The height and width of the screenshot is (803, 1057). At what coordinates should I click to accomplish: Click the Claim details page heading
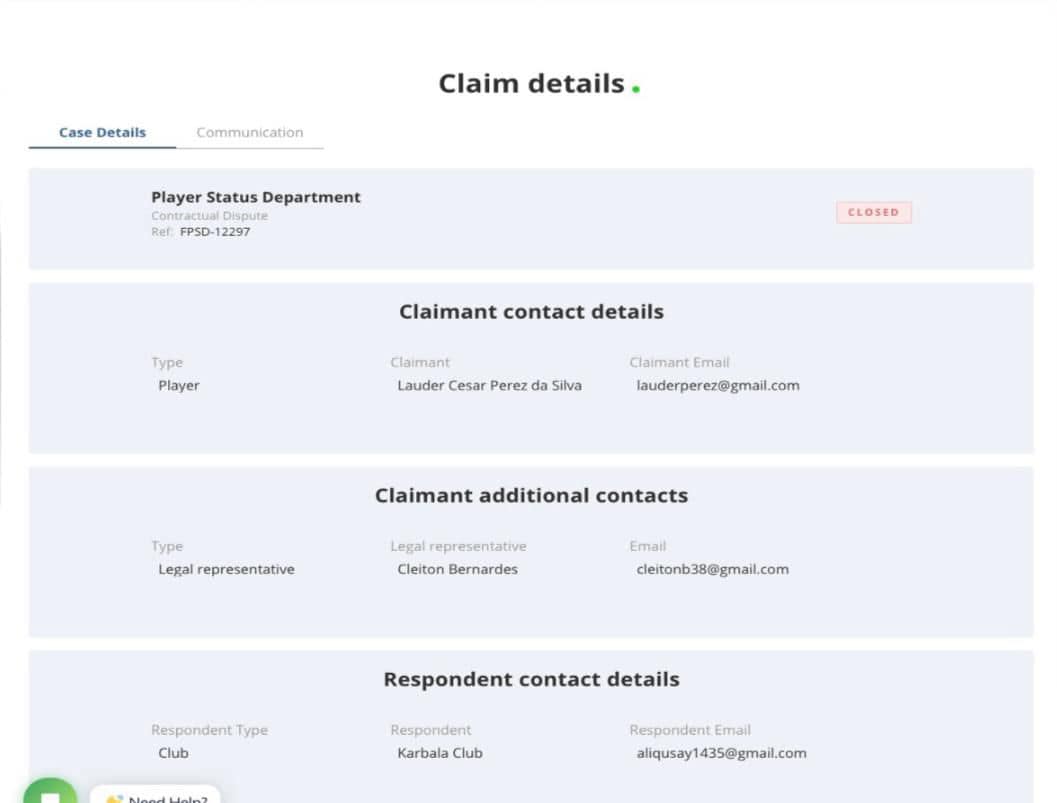tap(531, 83)
